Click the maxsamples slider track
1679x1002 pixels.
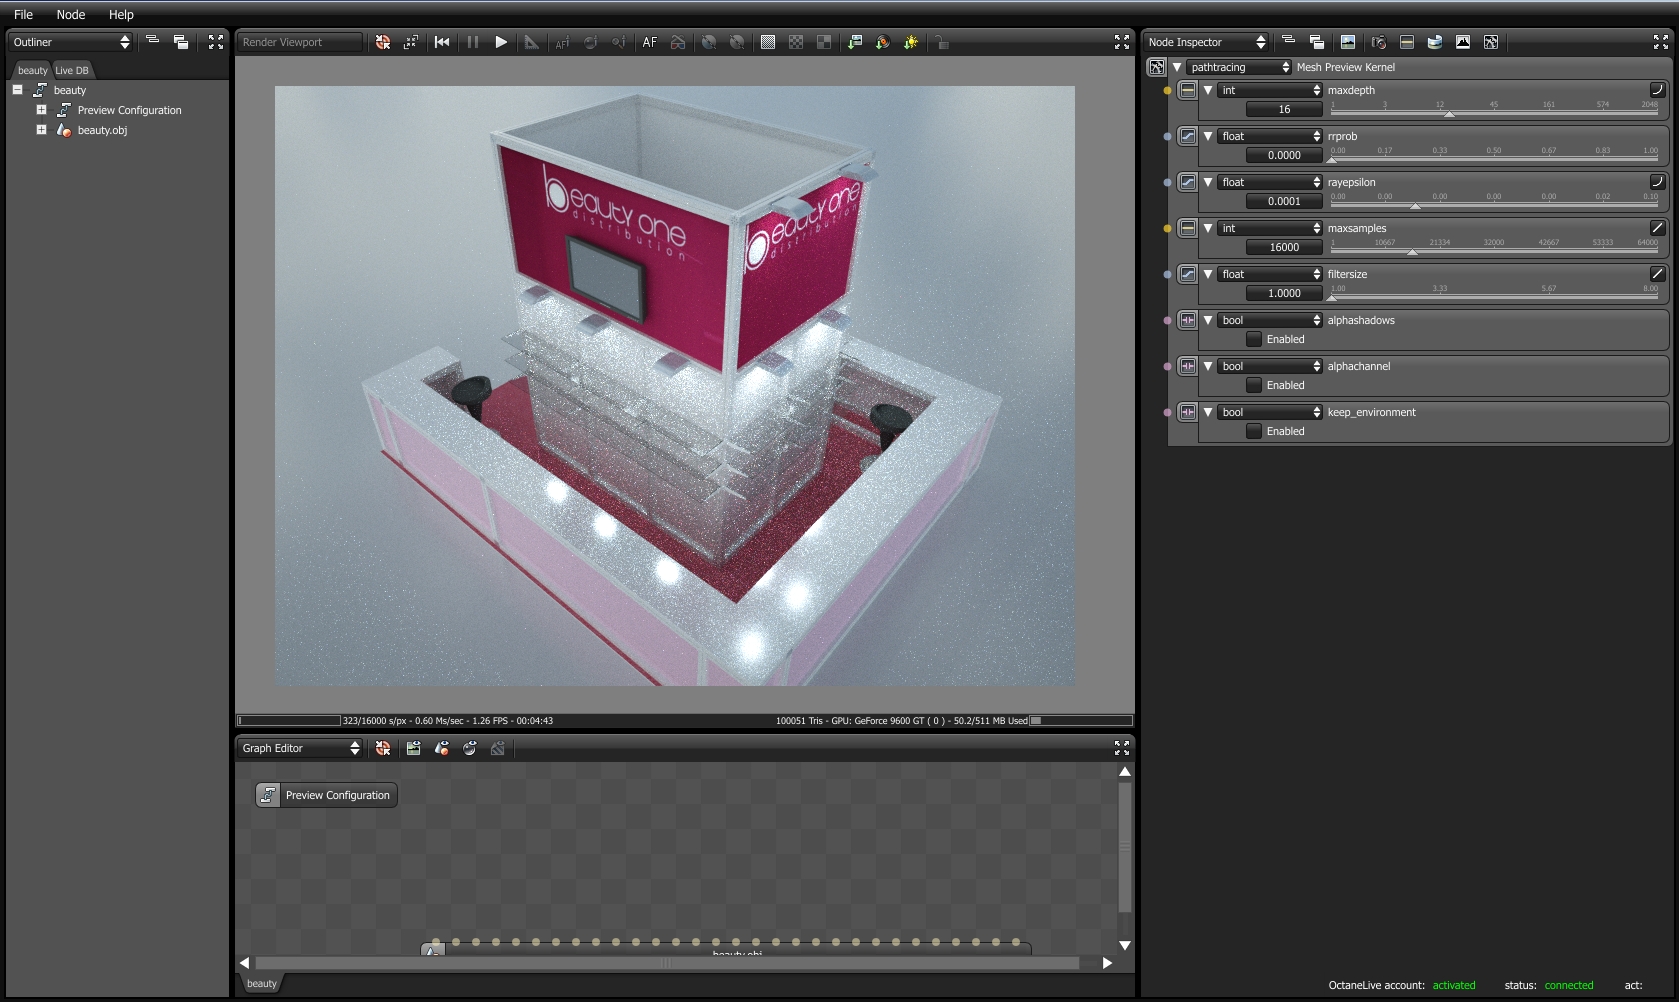(x=1494, y=251)
